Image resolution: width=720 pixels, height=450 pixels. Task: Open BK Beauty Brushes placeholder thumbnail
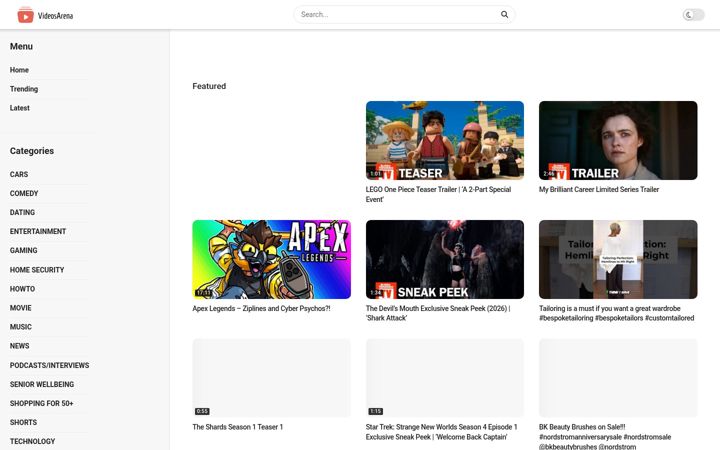pos(618,378)
